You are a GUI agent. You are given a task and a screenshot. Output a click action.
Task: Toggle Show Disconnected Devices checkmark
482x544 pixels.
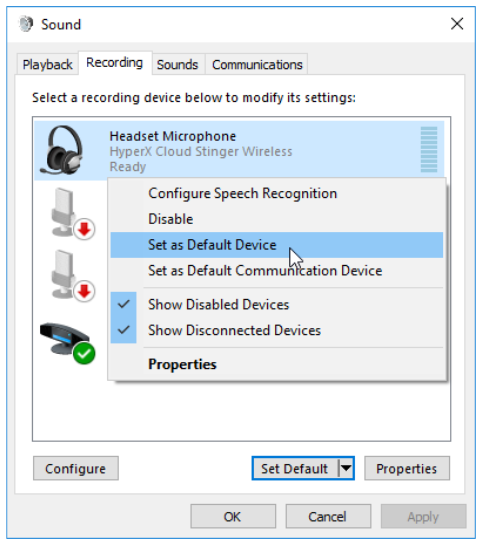[124, 330]
